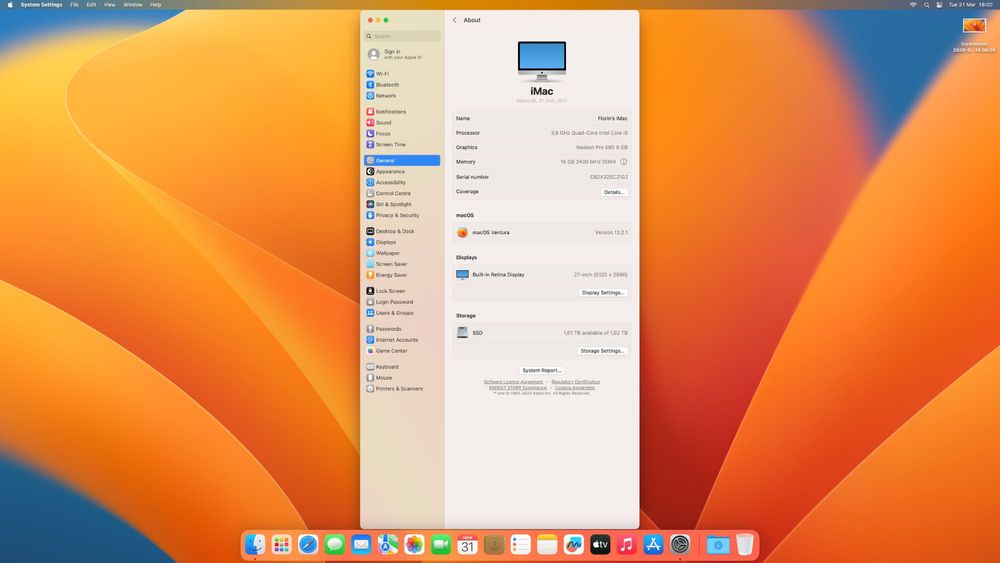This screenshot has width=1000, height=563.
Task: Open Launchpad from the Dock
Action: tap(281, 545)
